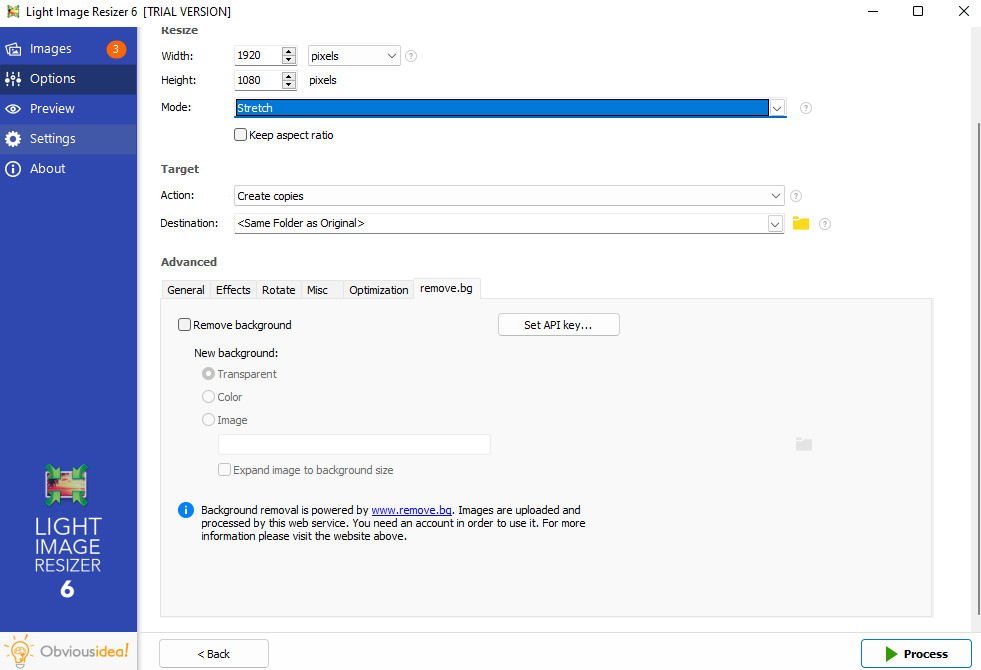Increase height with up arrow
This screenshot has width=981, height=670.
pos(288,76)
